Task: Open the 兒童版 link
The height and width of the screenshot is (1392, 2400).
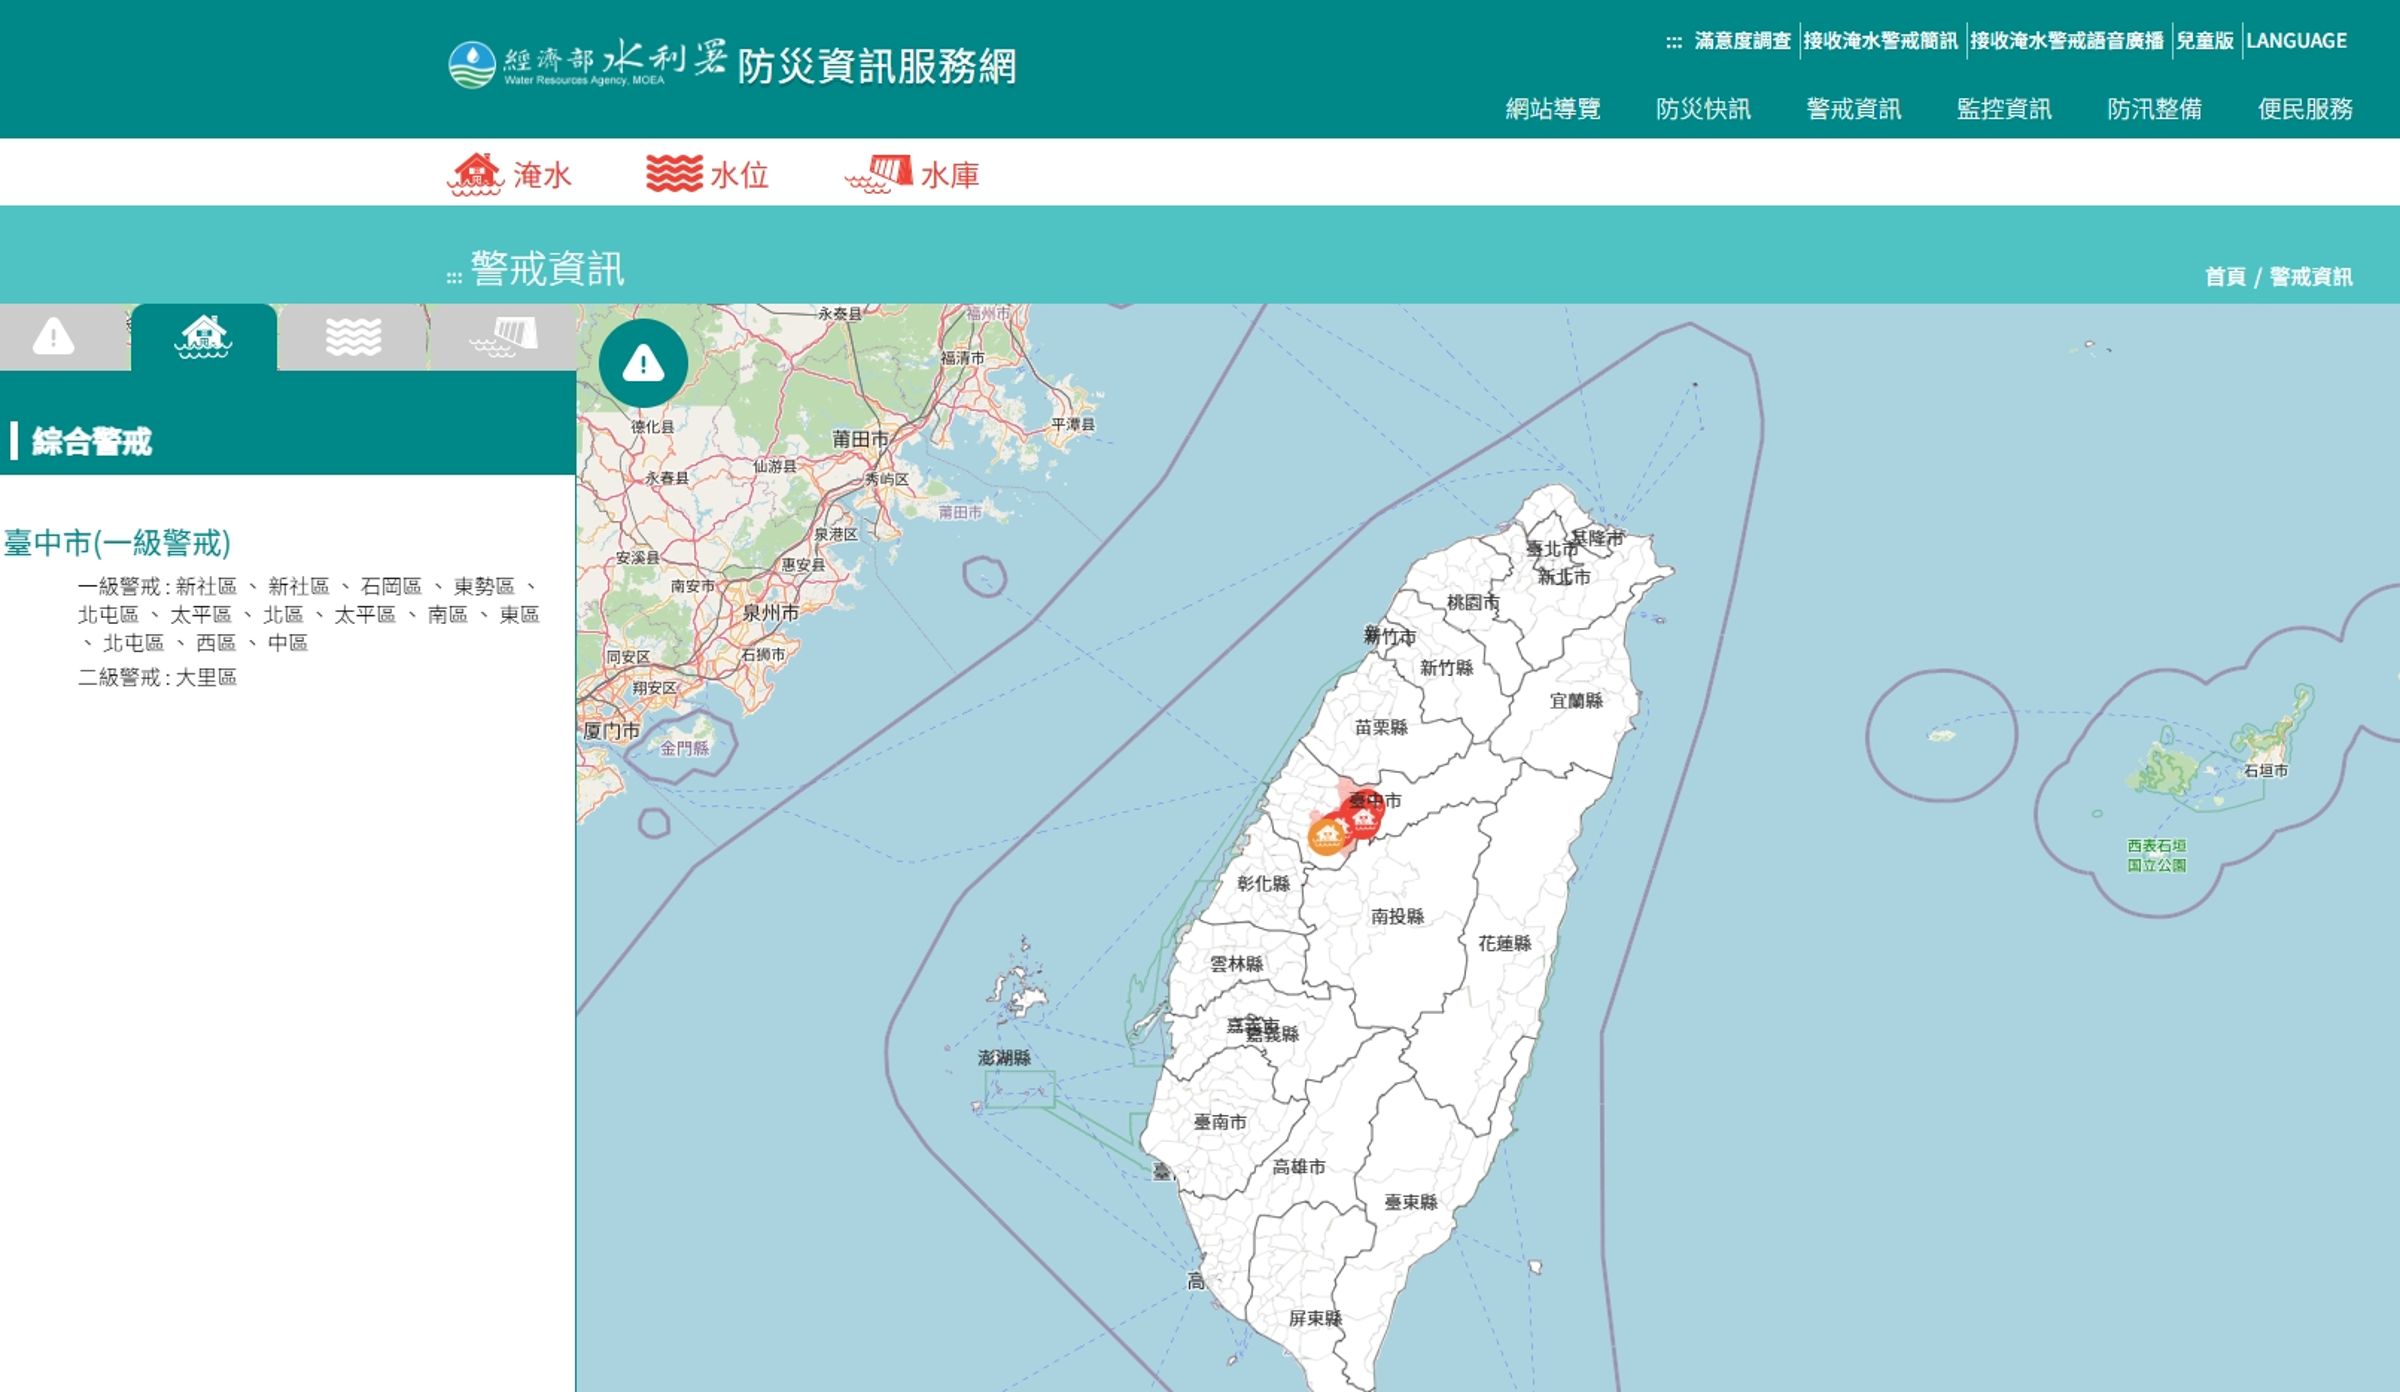Action: click(x=2205, y=41)
